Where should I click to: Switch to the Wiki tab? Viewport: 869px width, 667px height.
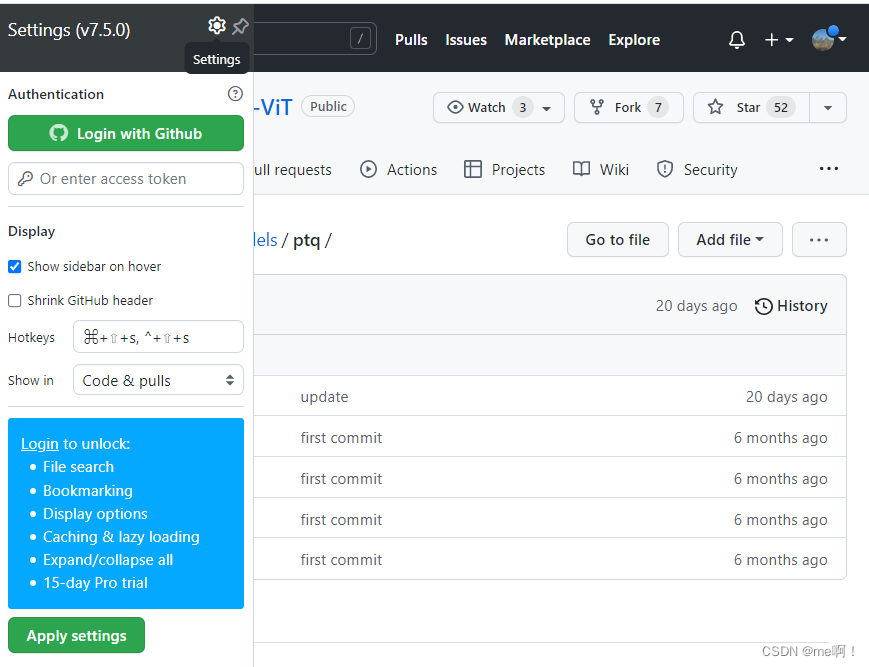[x=601, y=170]
